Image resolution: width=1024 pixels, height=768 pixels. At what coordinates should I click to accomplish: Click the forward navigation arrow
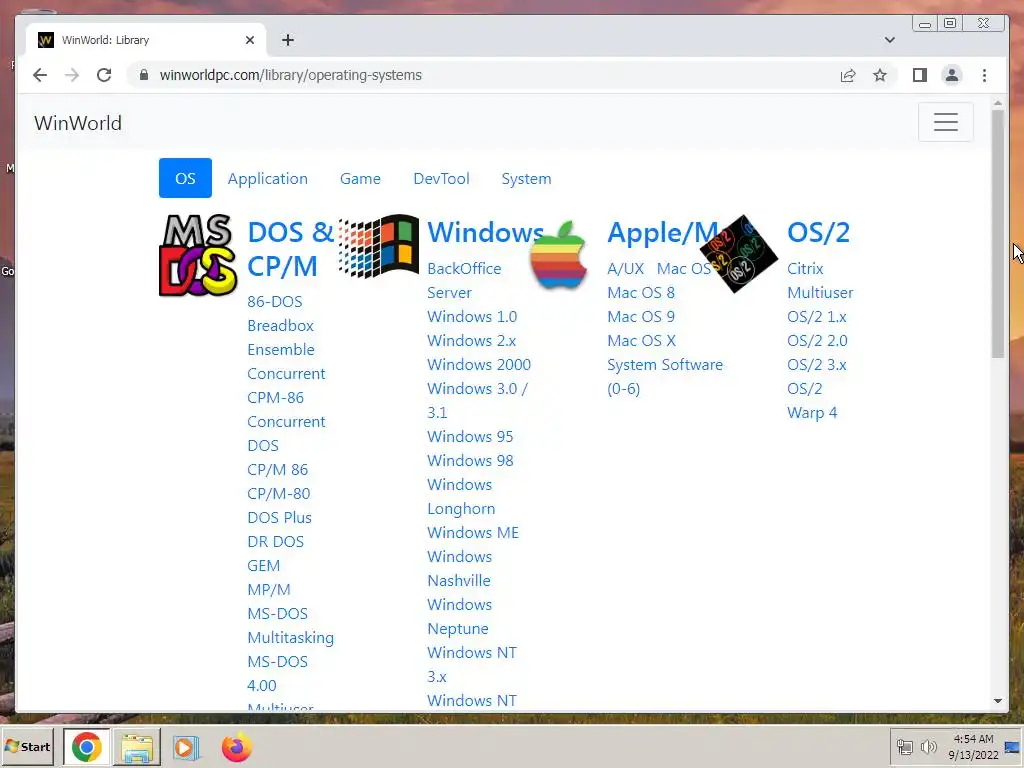[72, 75]
